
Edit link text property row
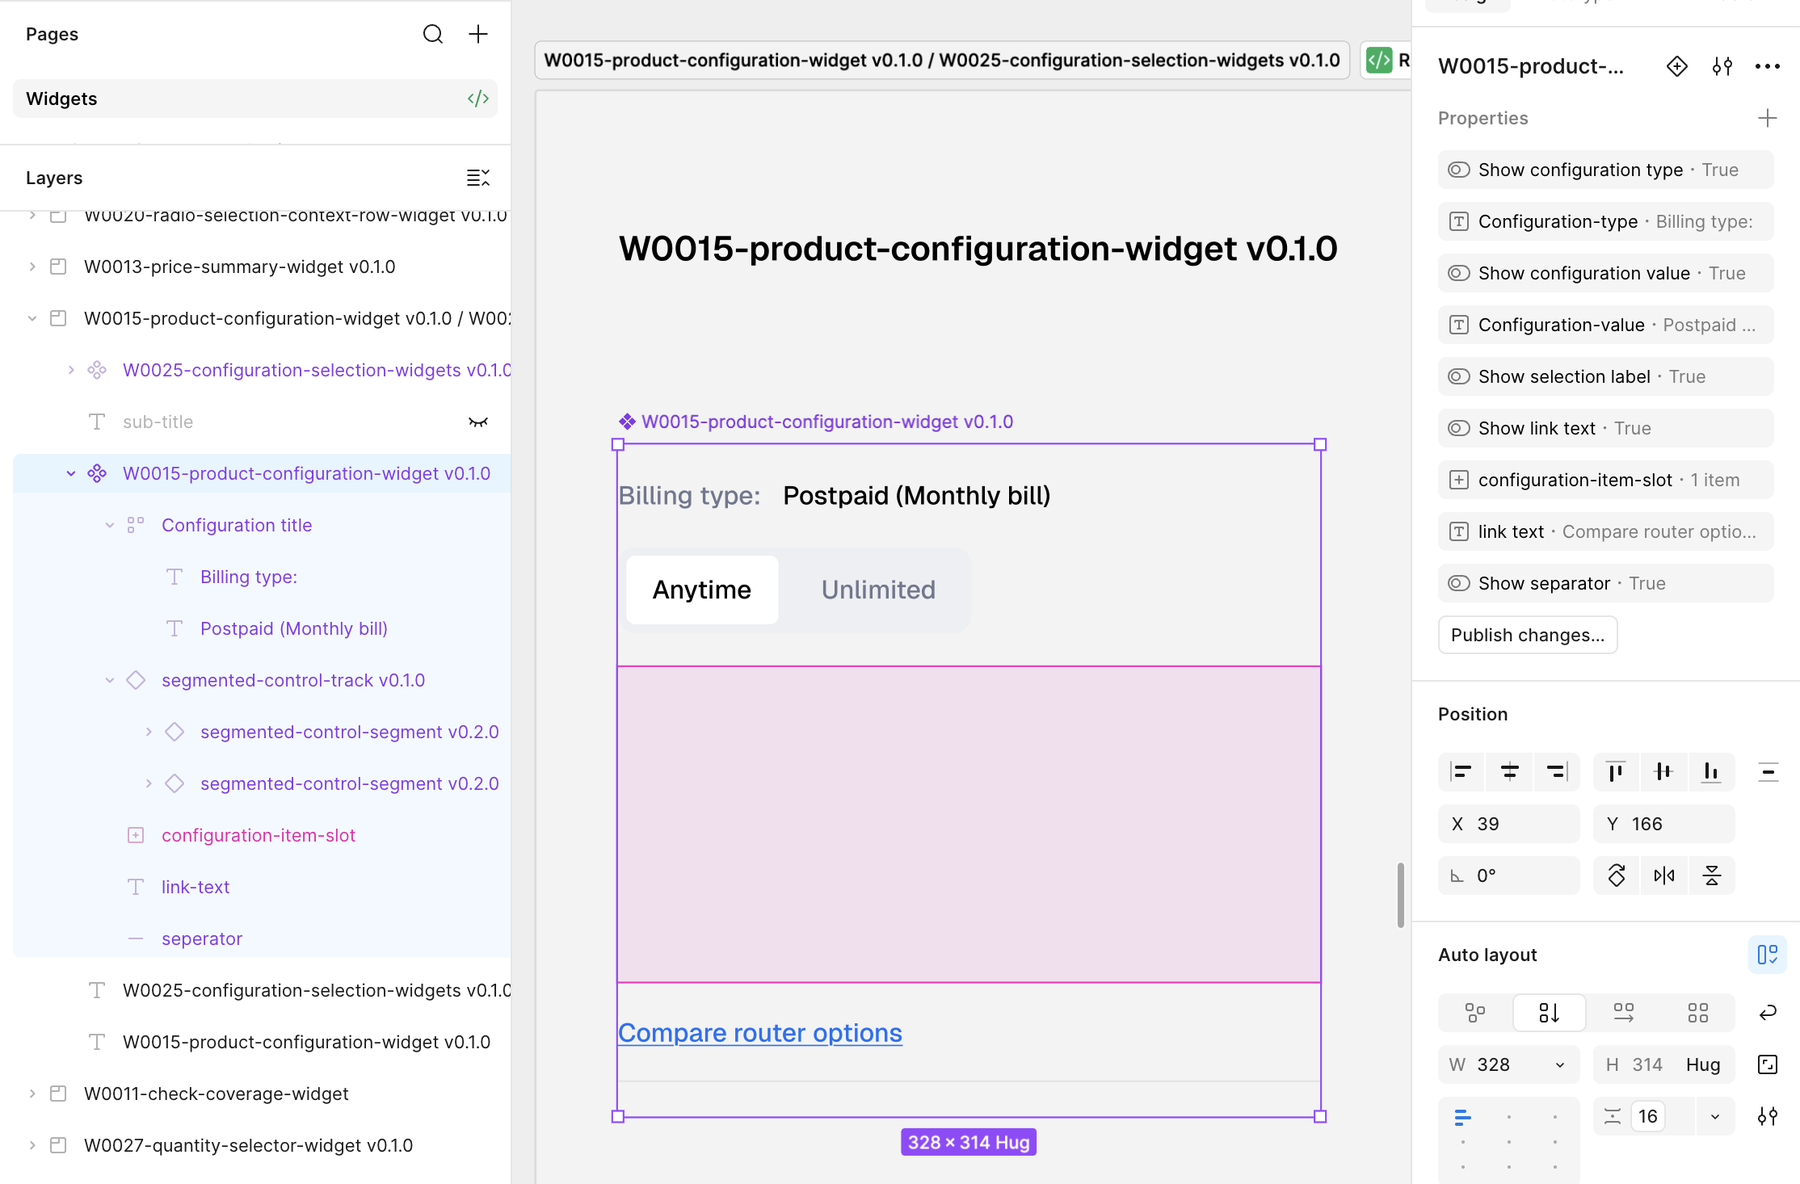pyautogui.click(x=1606, y=532)
